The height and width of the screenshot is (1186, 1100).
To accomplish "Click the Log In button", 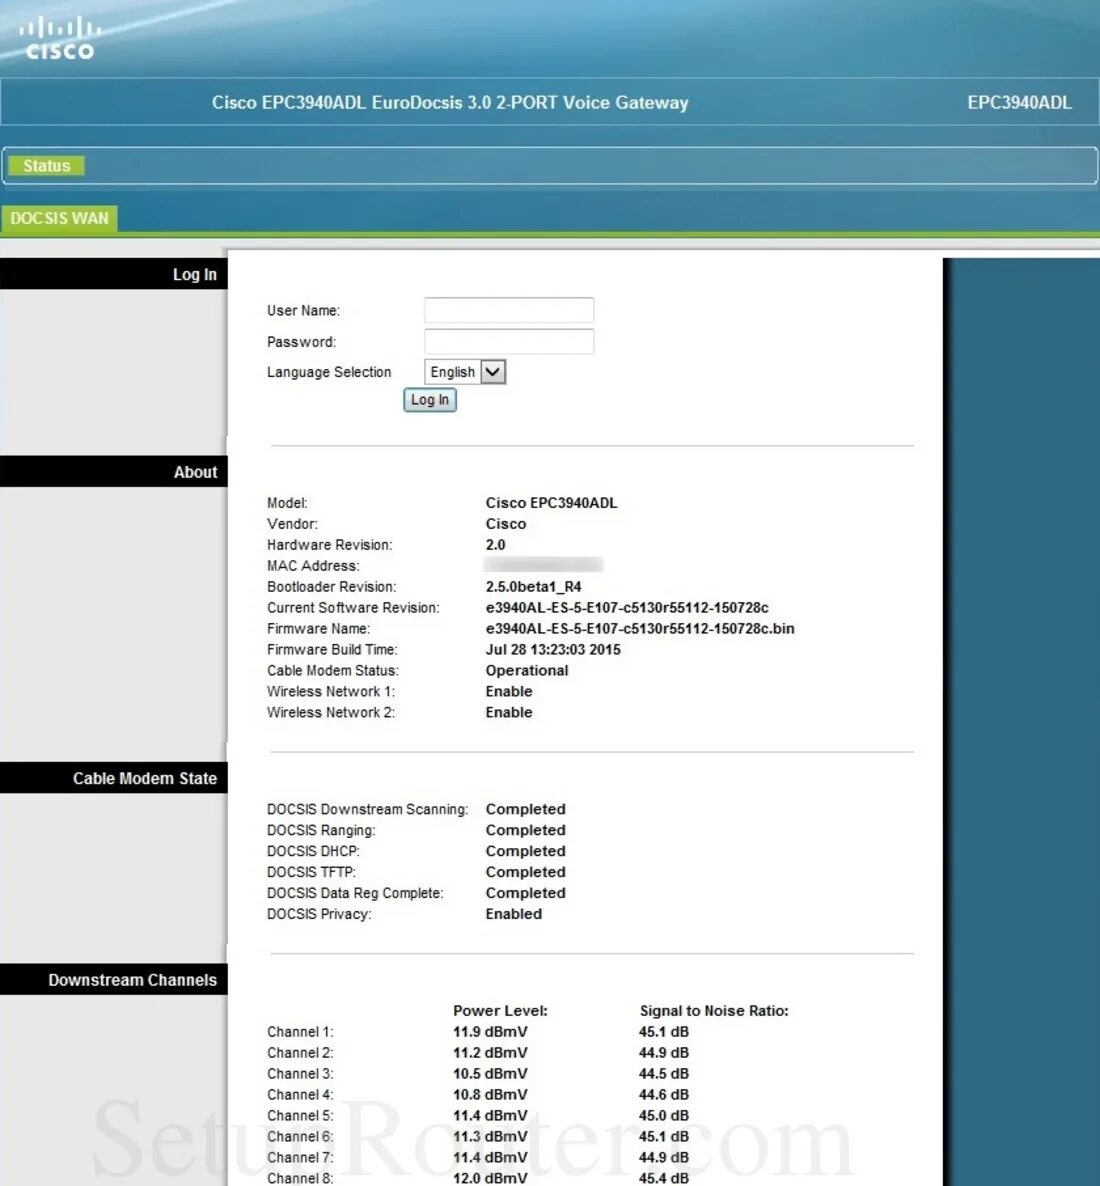I will click(x=430, y=399).
